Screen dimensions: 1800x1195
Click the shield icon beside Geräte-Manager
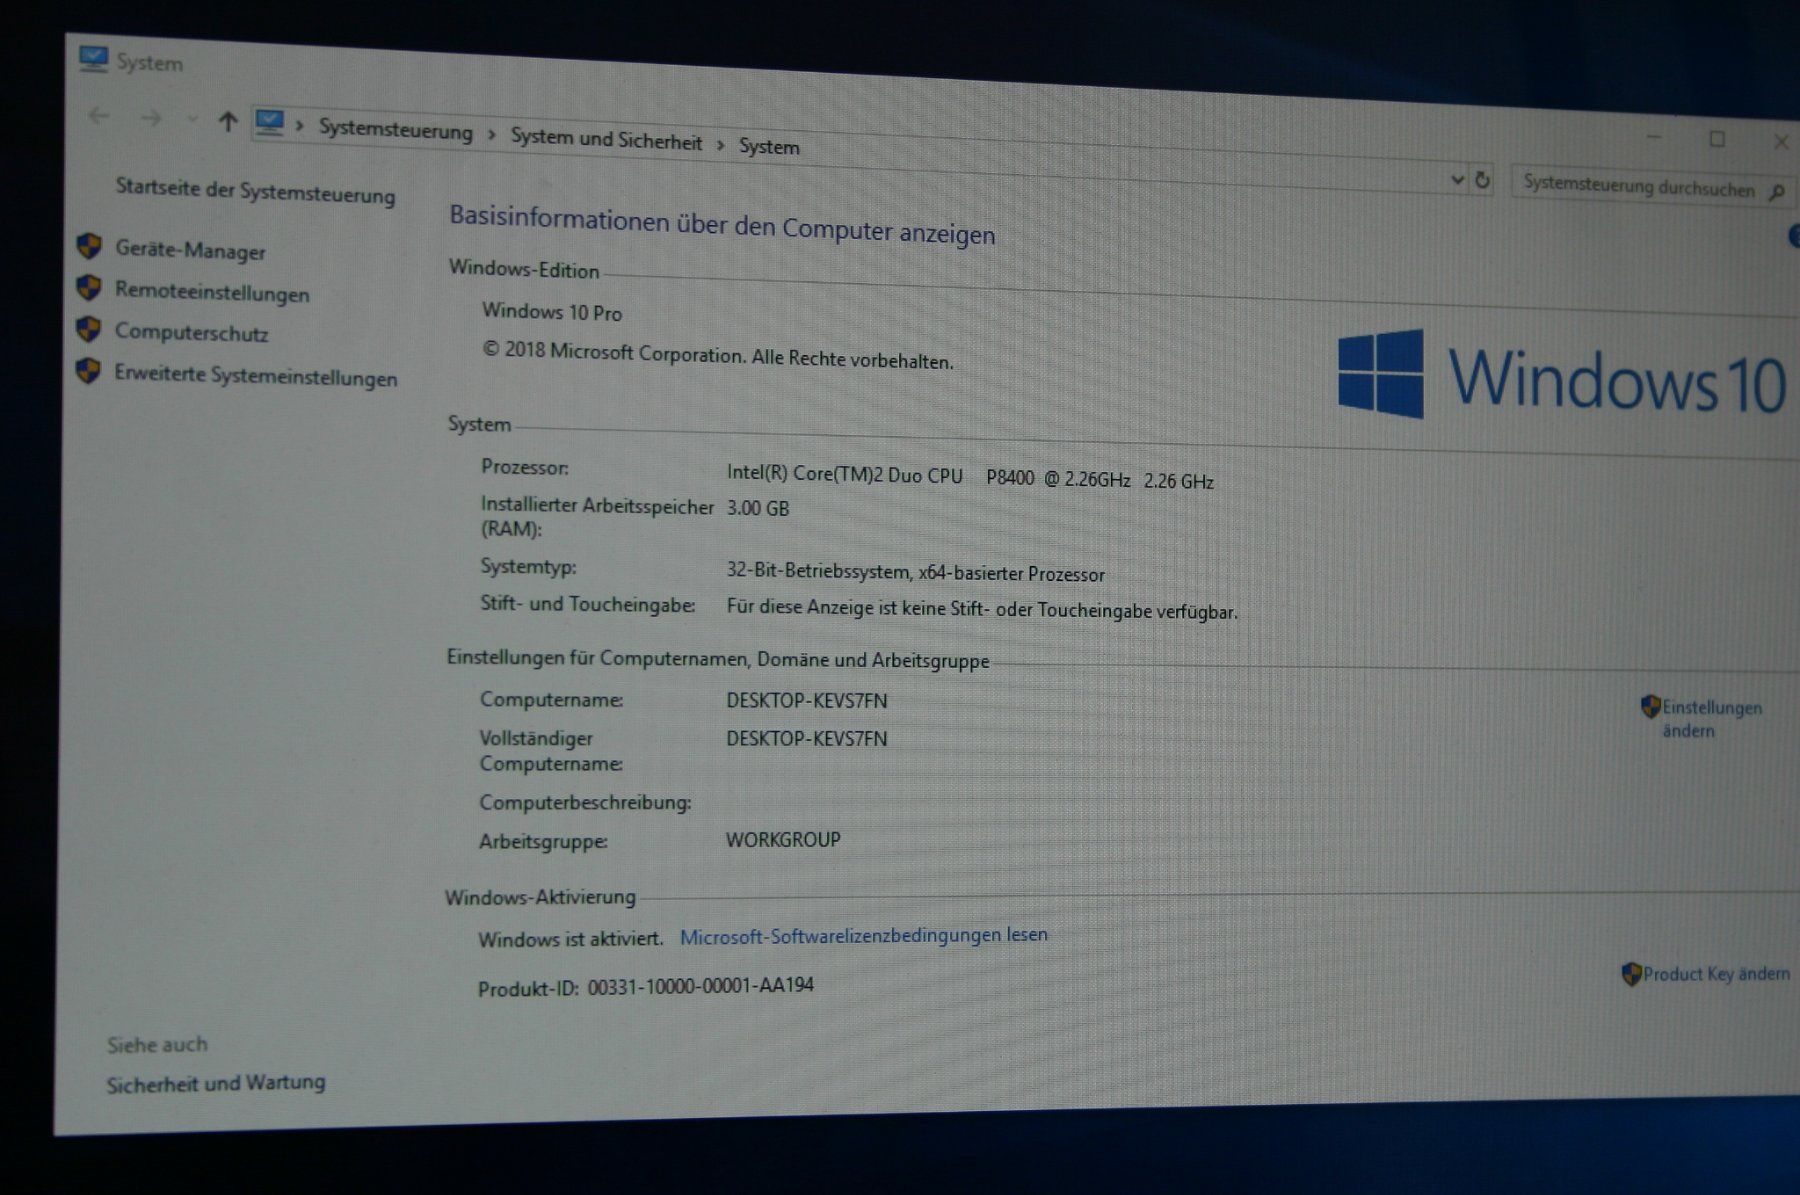90,246
